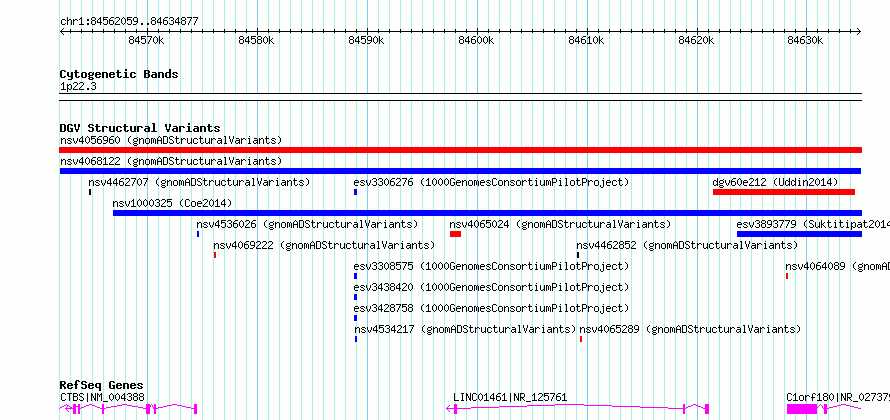Click the nsv4534217 variant label

(465, 329)
